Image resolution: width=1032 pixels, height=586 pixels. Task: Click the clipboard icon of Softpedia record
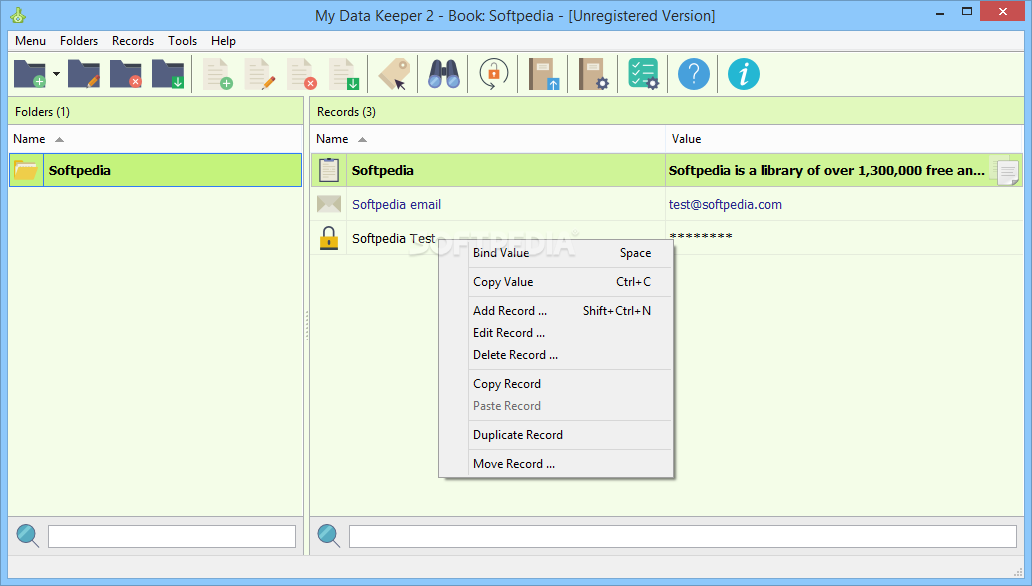pos(328,170)
